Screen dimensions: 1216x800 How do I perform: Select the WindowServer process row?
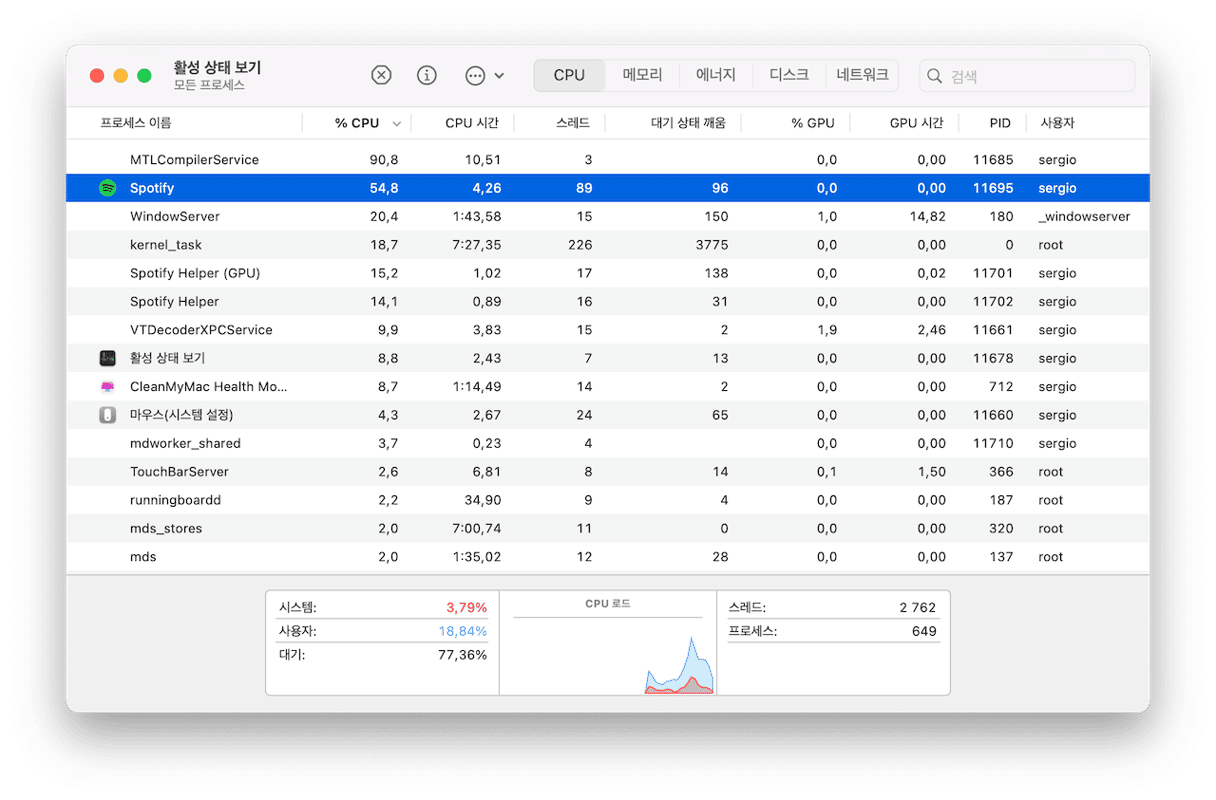(x=608, y=216)
